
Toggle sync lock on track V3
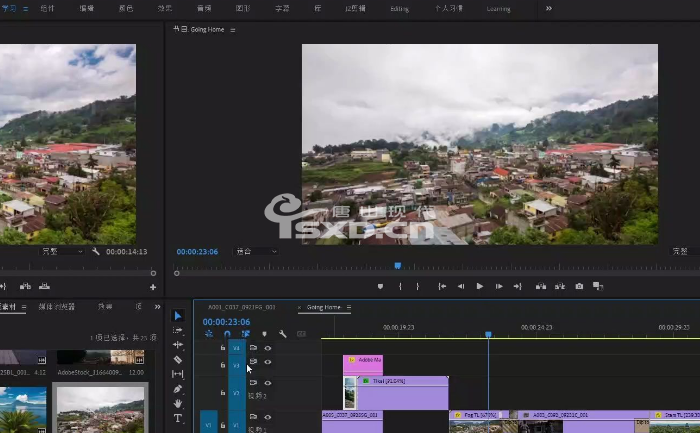tap(253, 362)
